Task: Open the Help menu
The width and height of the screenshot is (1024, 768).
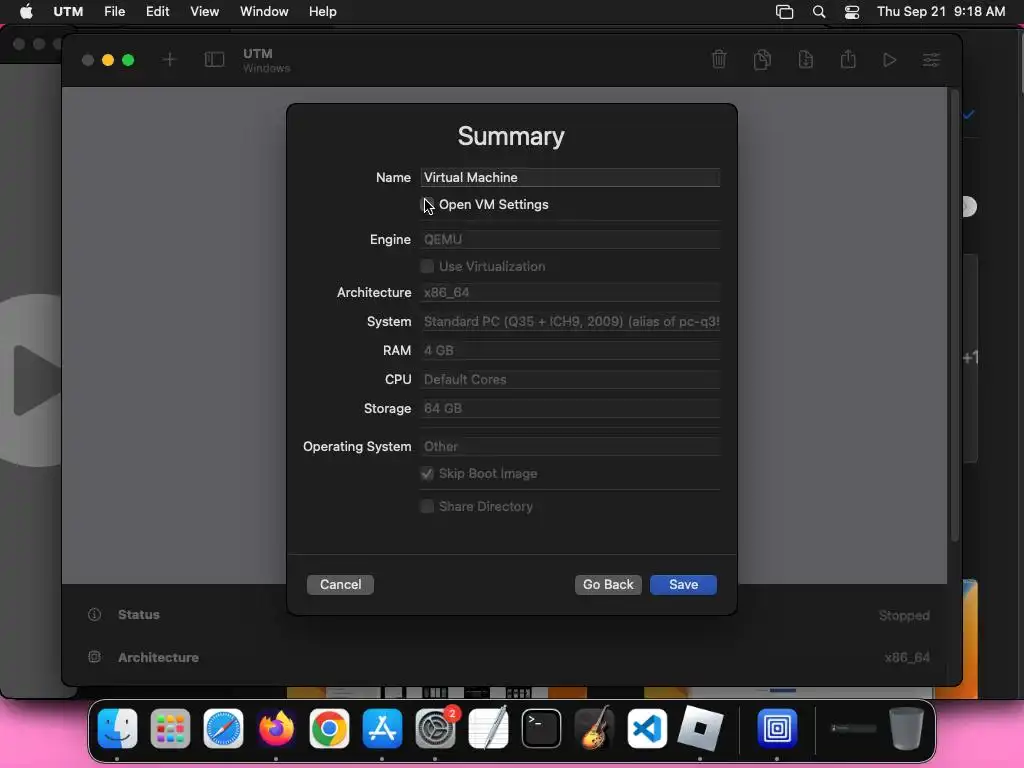Action: point(323,12)
